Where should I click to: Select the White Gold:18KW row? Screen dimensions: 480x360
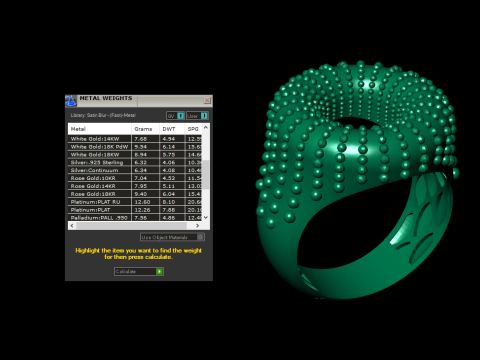[135, 155]
